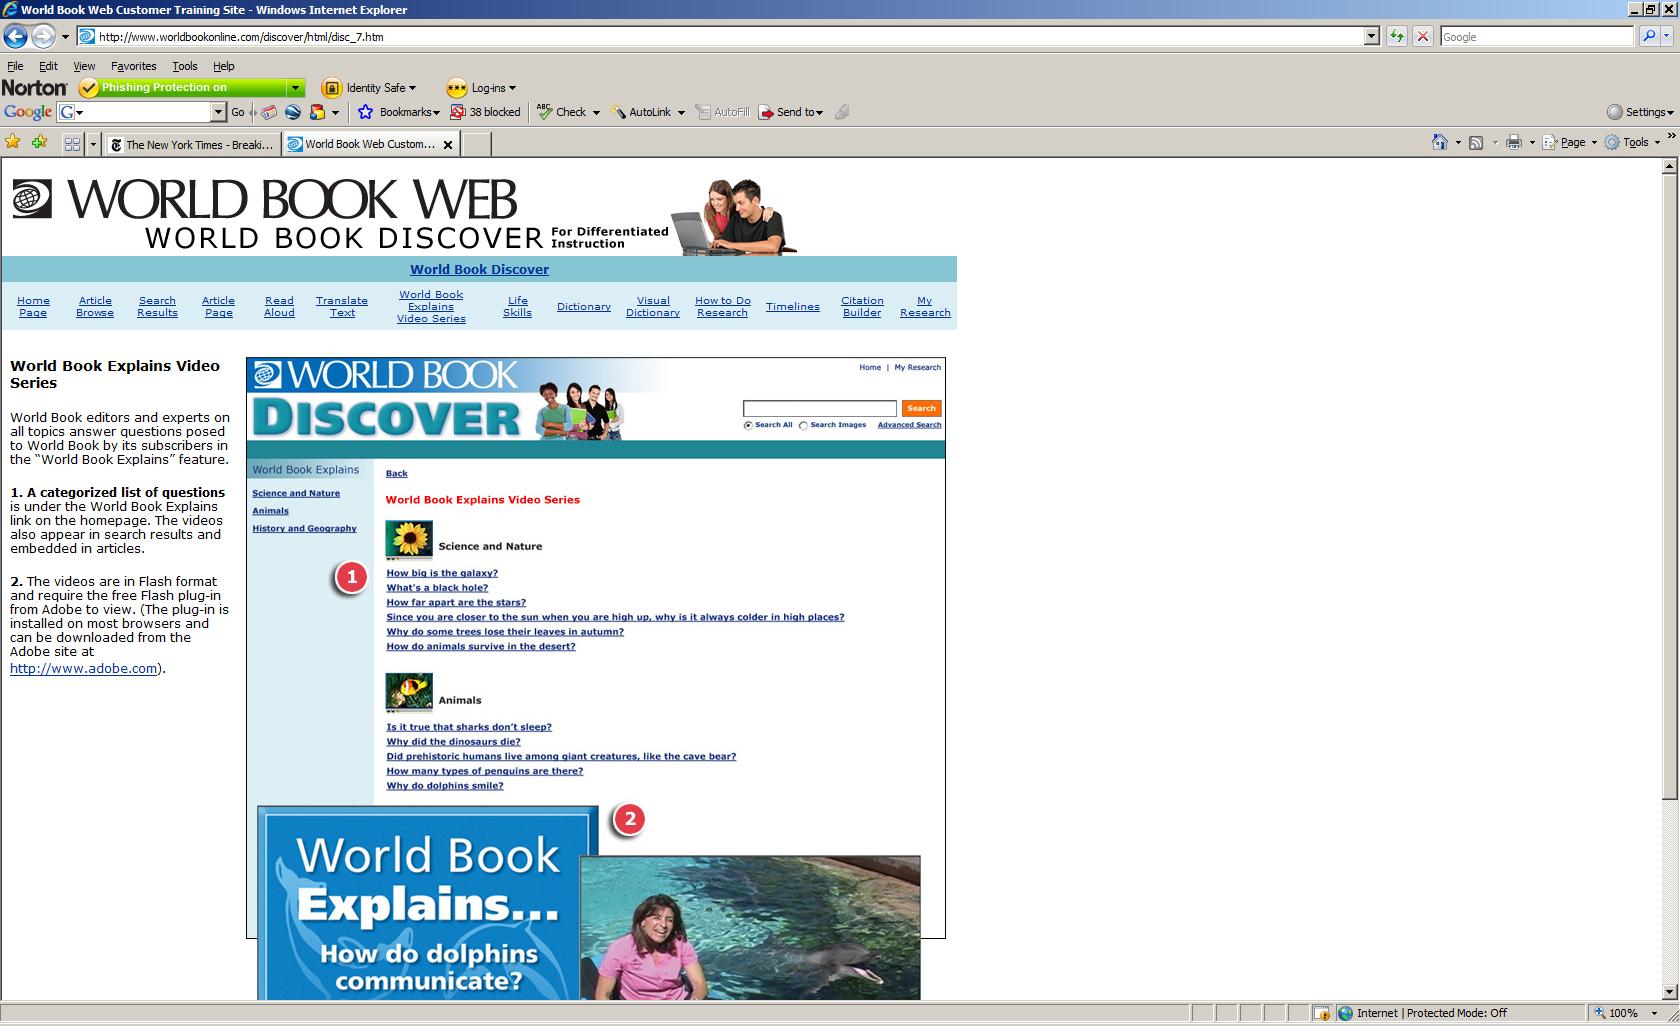This screenshot has height=1026, width=1680.
Task: Open the Timelines navigation link
Action: click(x=793, y=307)
